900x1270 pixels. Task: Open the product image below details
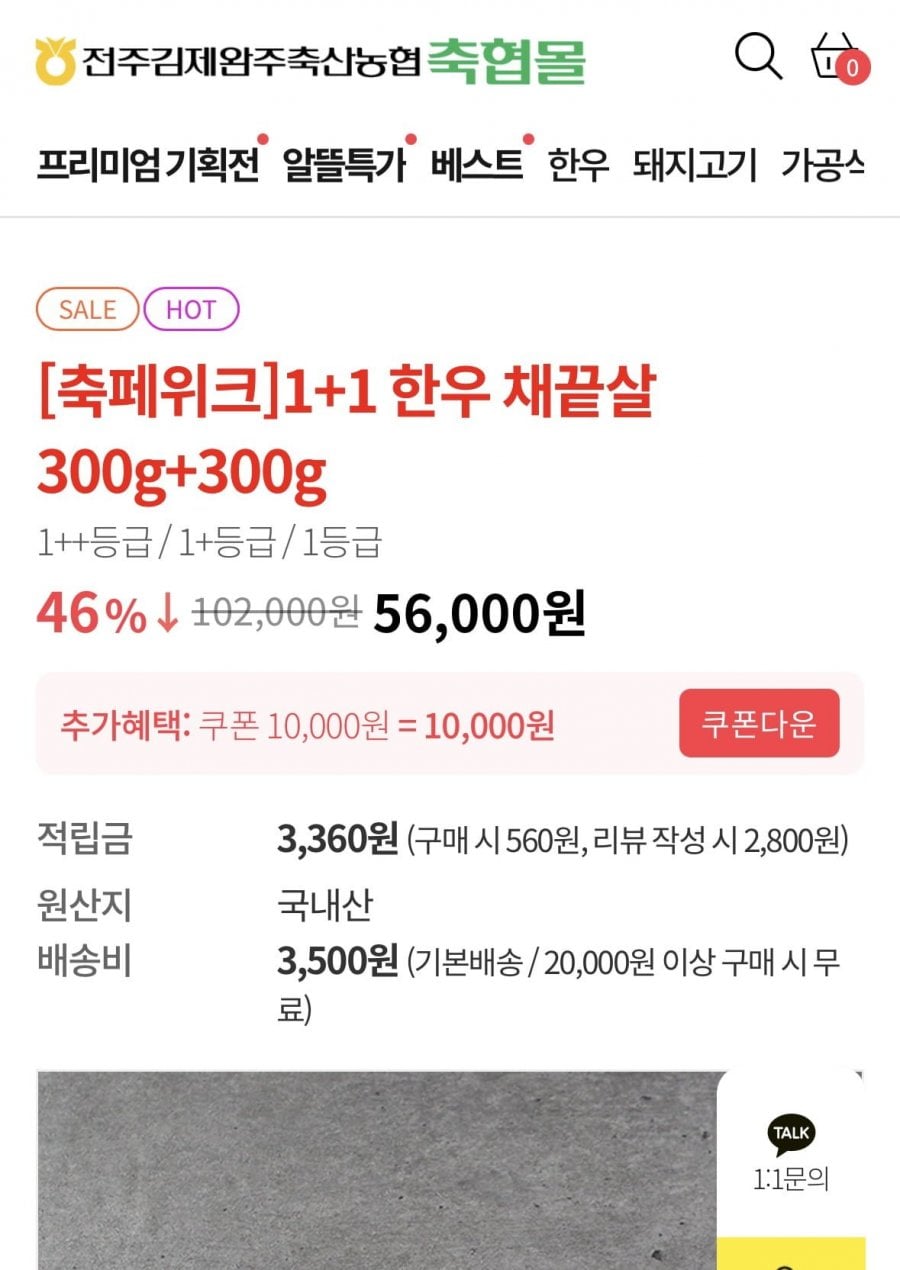coord(378,1170)
